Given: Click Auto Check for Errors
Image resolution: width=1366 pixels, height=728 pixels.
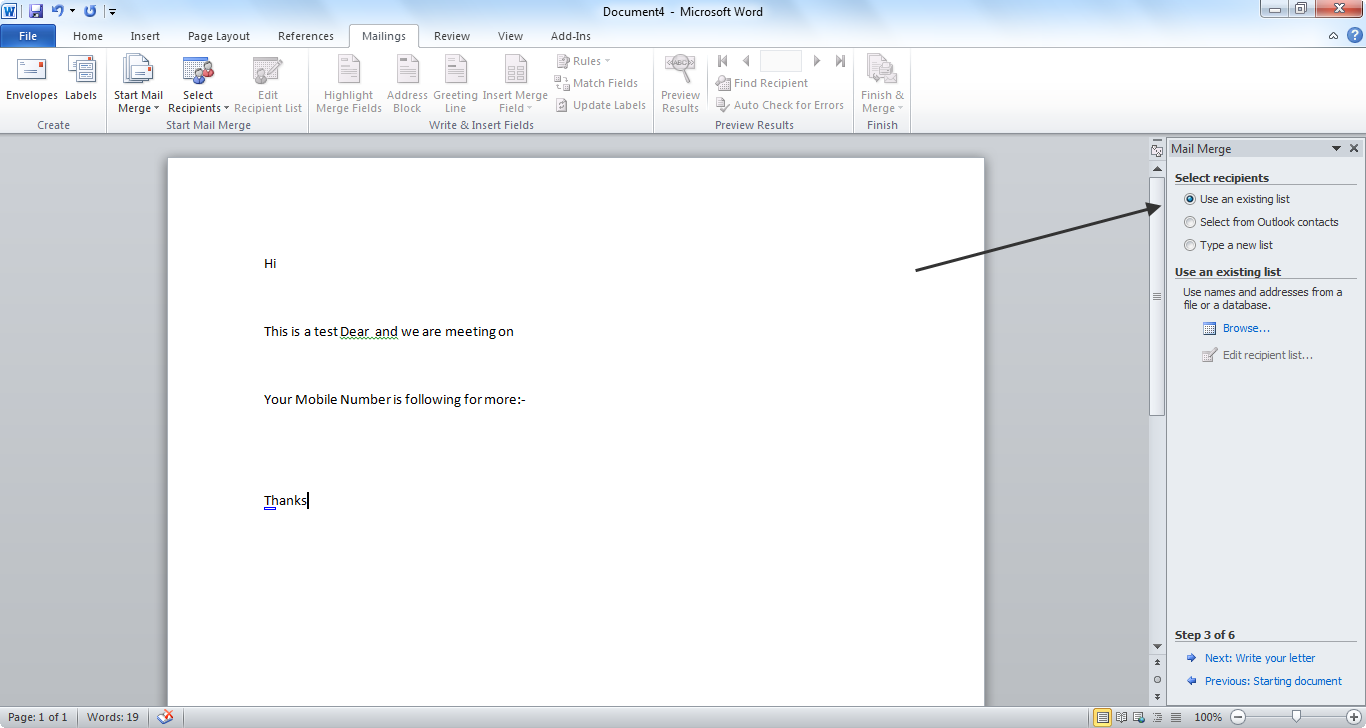Looking at the screenshot, I should tap(780, 105).
